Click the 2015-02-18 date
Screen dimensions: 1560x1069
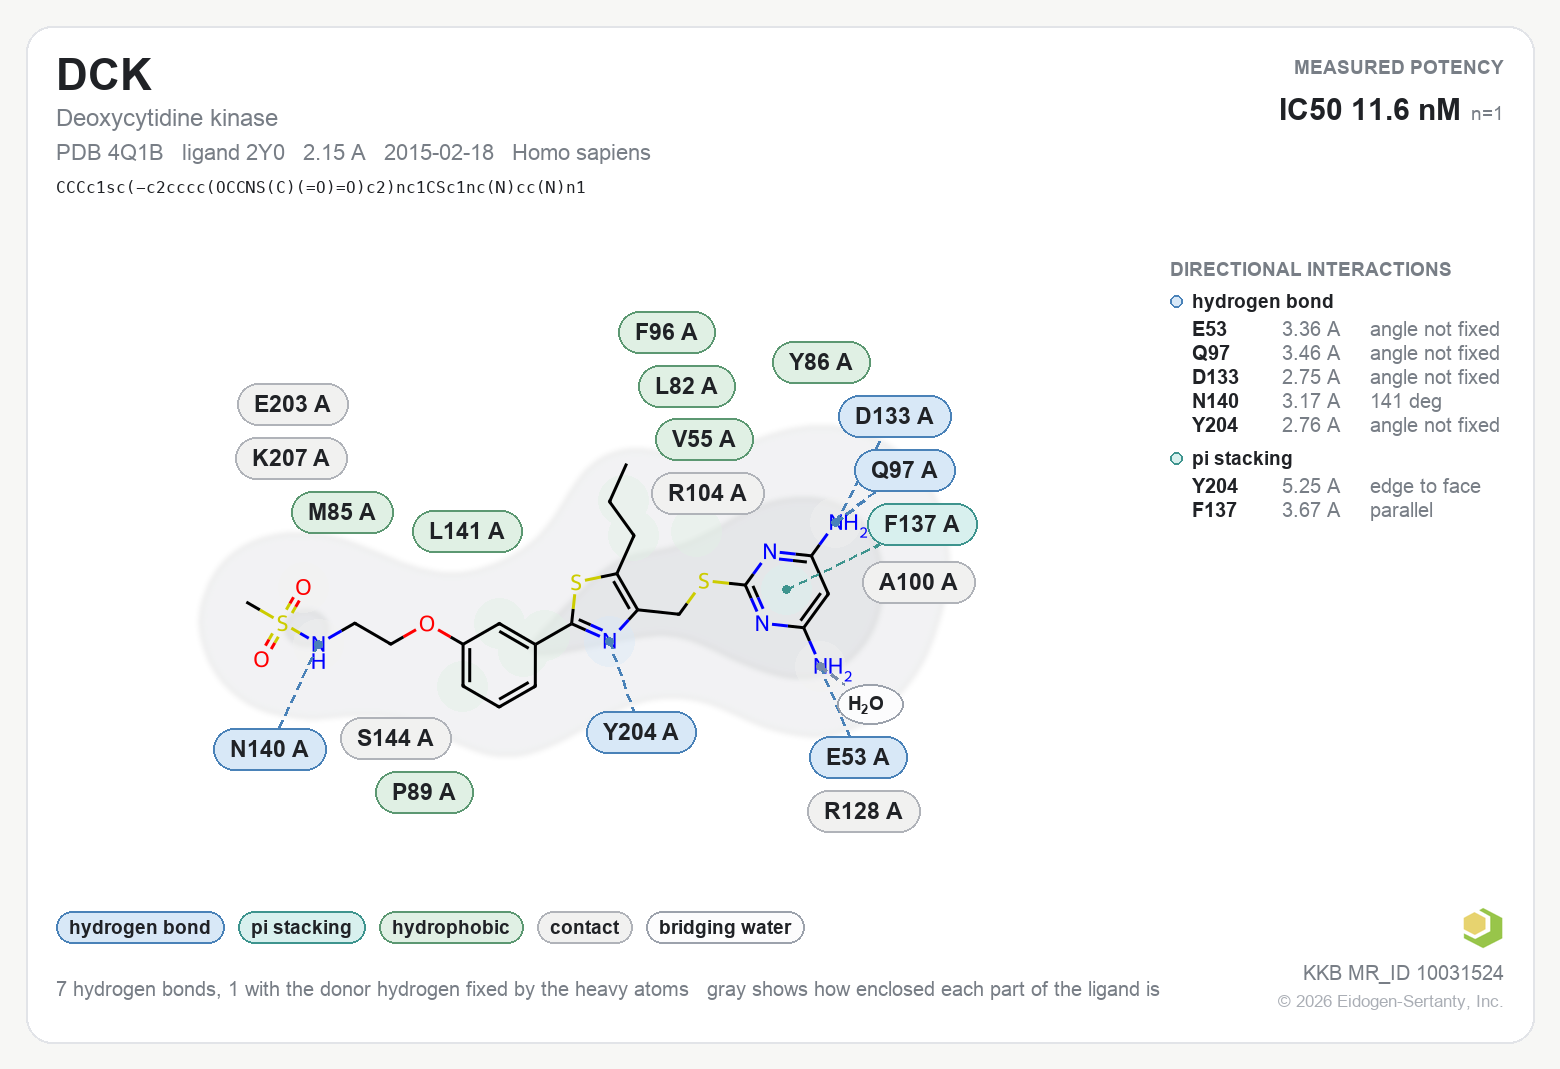point(439,152)
